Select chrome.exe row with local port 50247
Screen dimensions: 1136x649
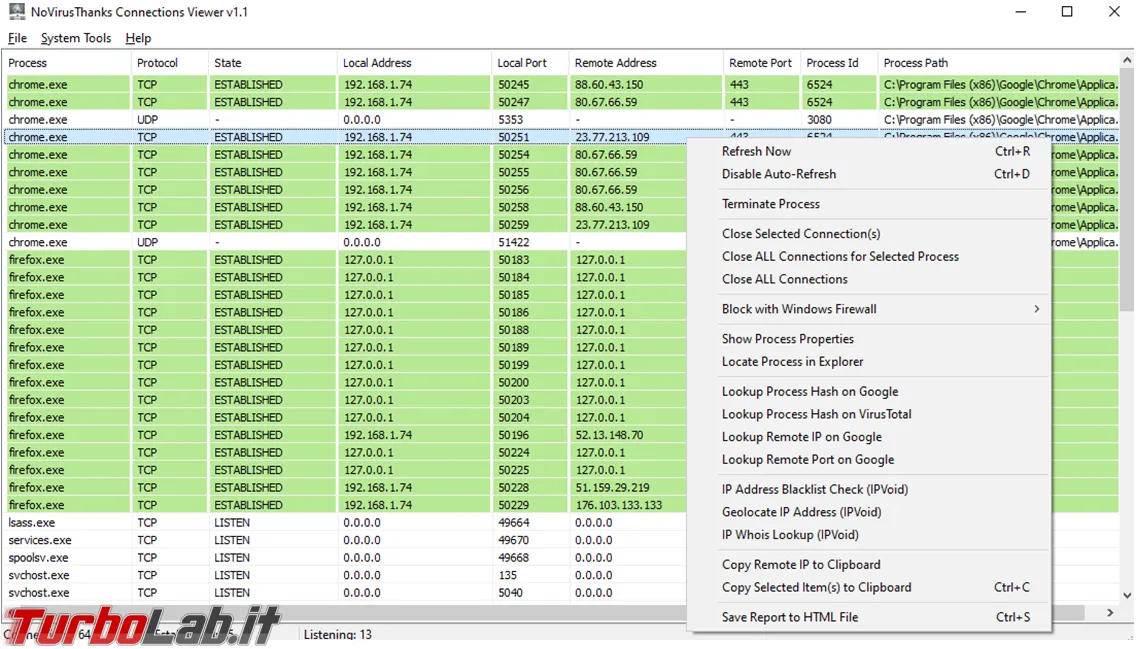tap(561, 102)
